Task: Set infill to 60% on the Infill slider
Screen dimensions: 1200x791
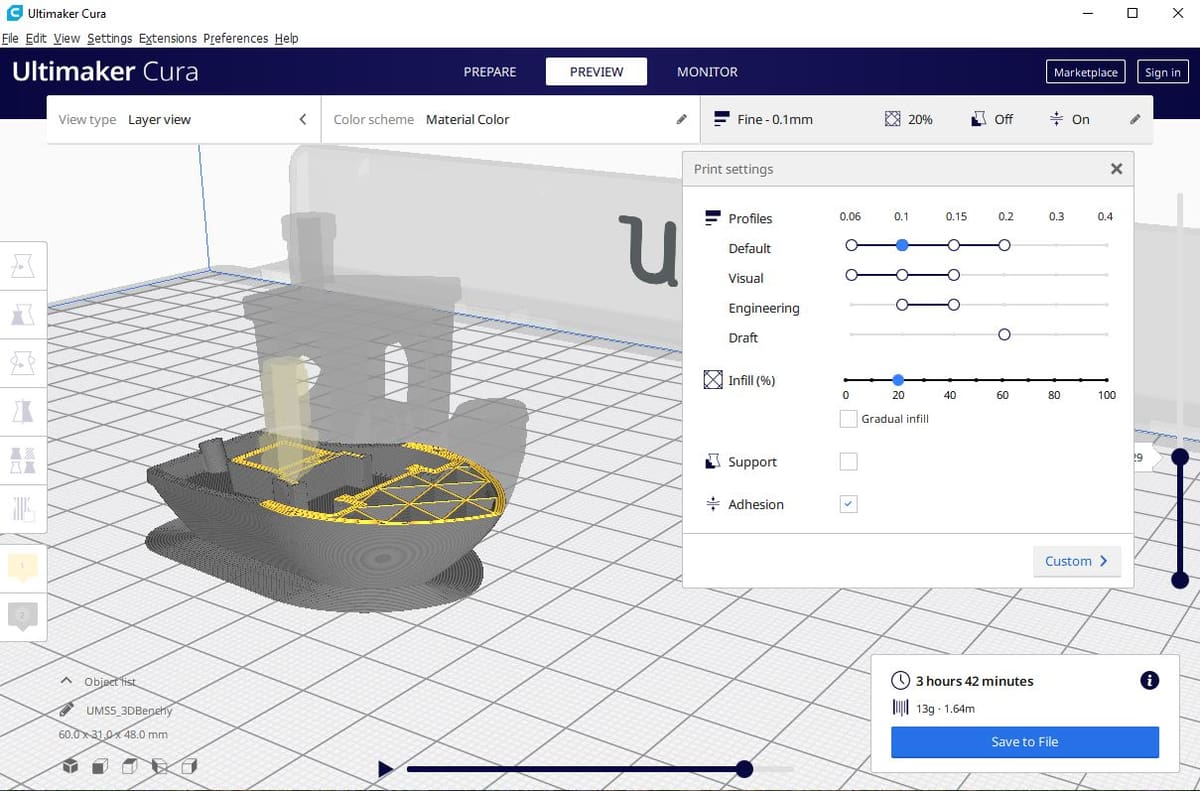Action: (1002, 380)
